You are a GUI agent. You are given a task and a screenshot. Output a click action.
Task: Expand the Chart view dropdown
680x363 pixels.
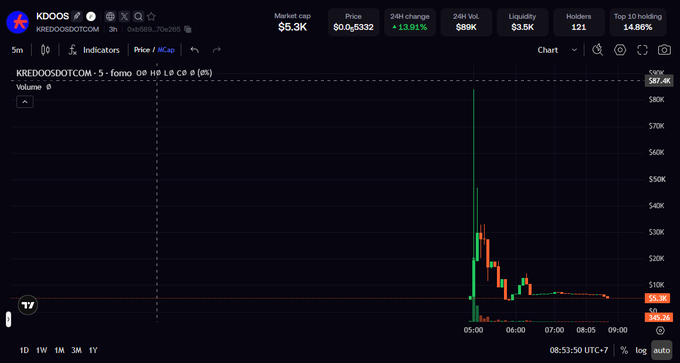pos(557,50)
